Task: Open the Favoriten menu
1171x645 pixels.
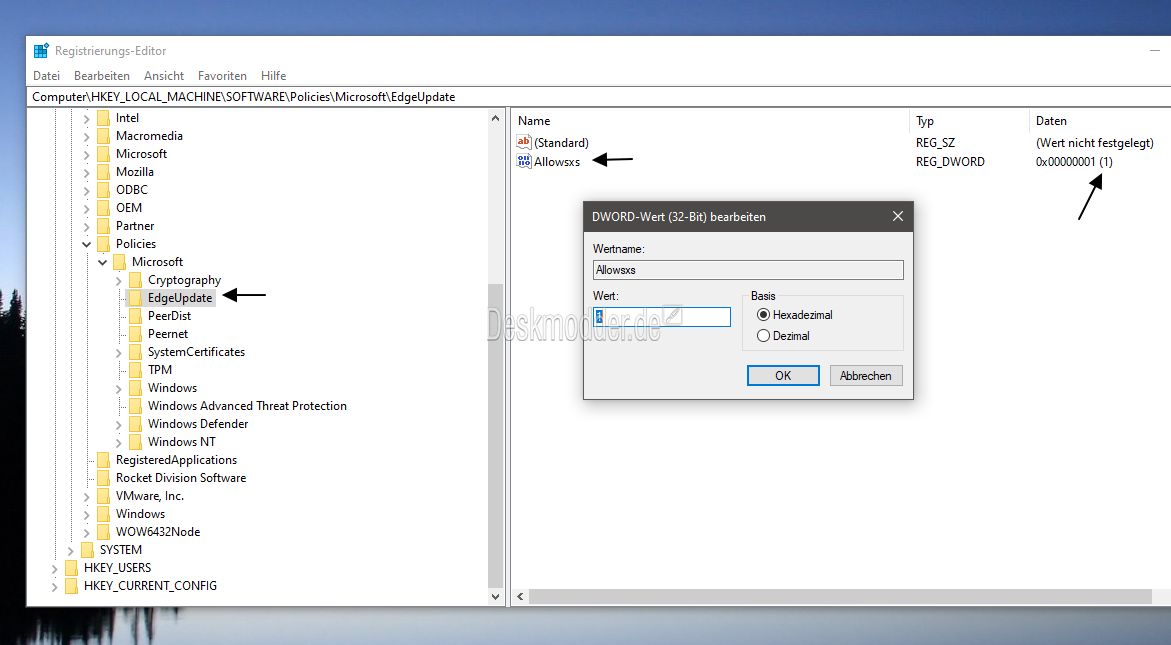Action: coord(222,75)
